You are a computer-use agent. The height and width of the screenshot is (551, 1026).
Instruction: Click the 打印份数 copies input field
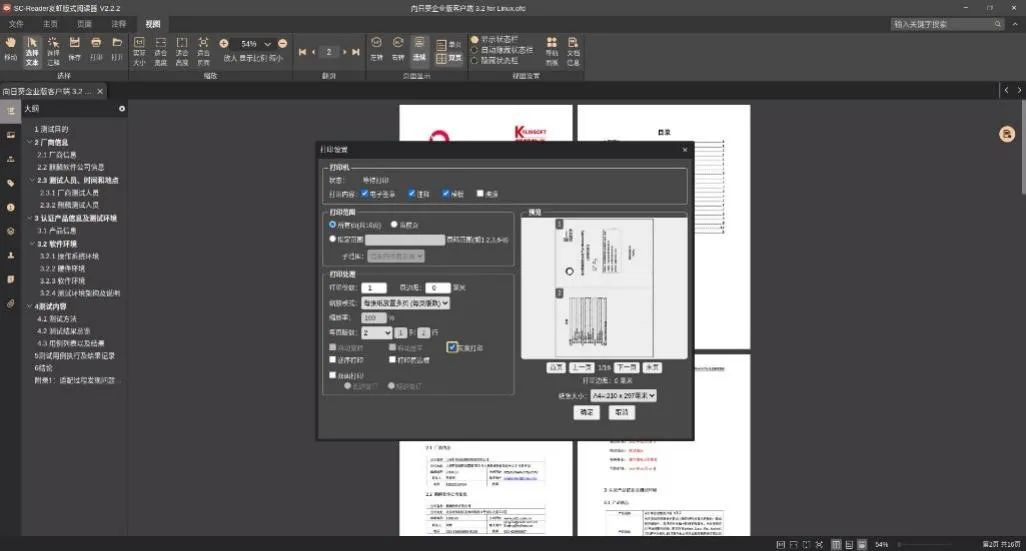[372, 287]
